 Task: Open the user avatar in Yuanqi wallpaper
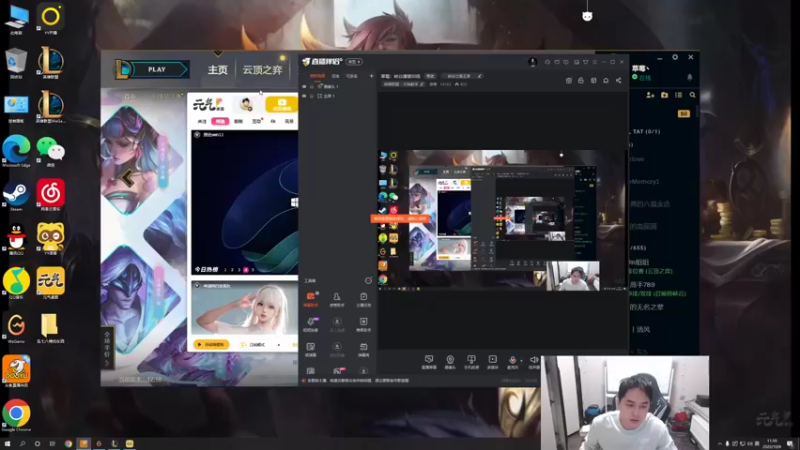[x=246, y=104]
